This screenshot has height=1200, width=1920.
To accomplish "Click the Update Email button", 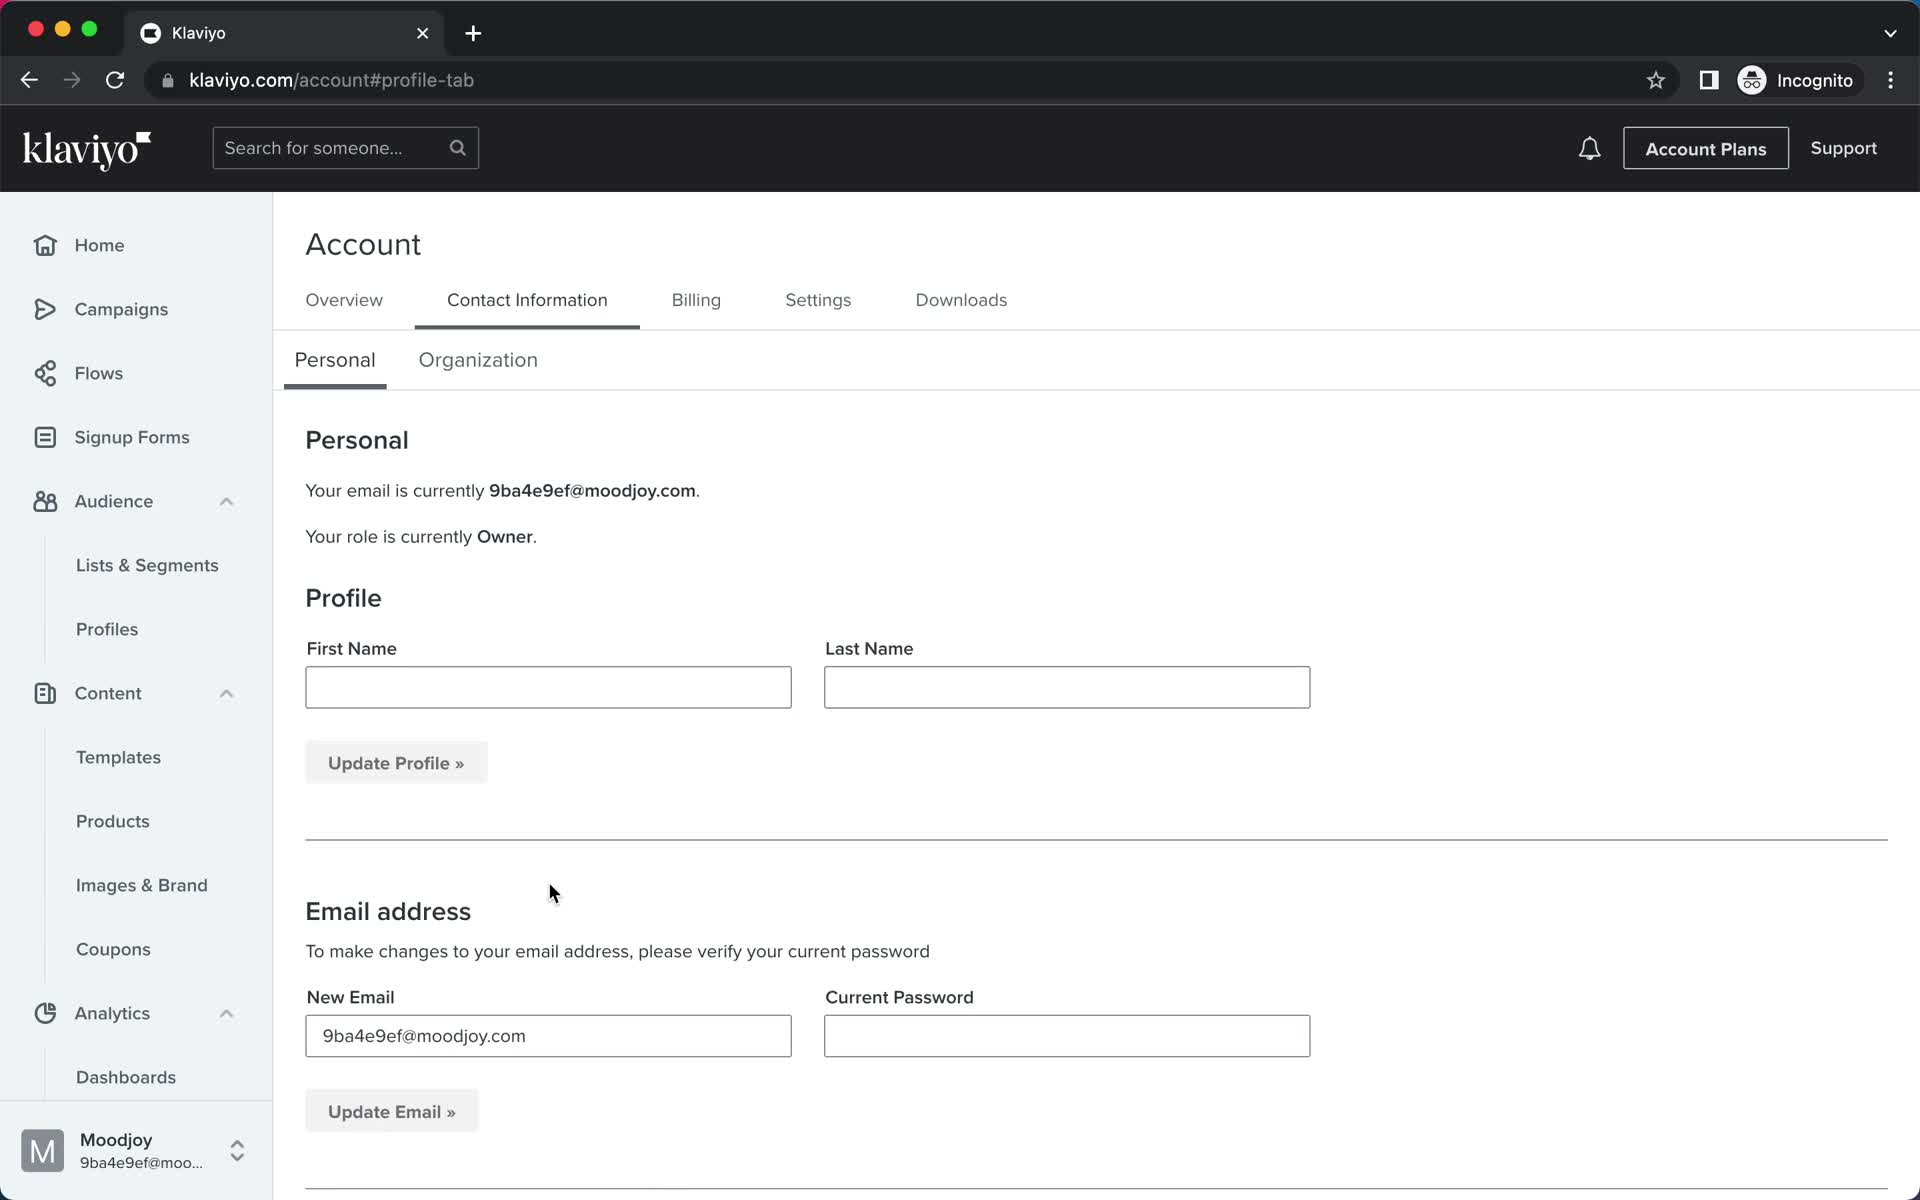I will coord(392,1111).
